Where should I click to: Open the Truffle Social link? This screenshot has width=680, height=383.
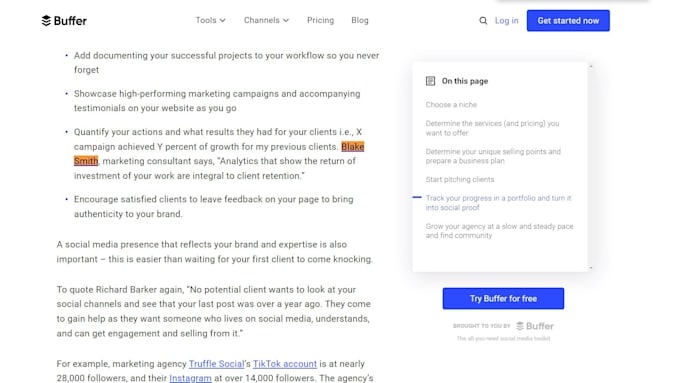(x=216, y=364)
